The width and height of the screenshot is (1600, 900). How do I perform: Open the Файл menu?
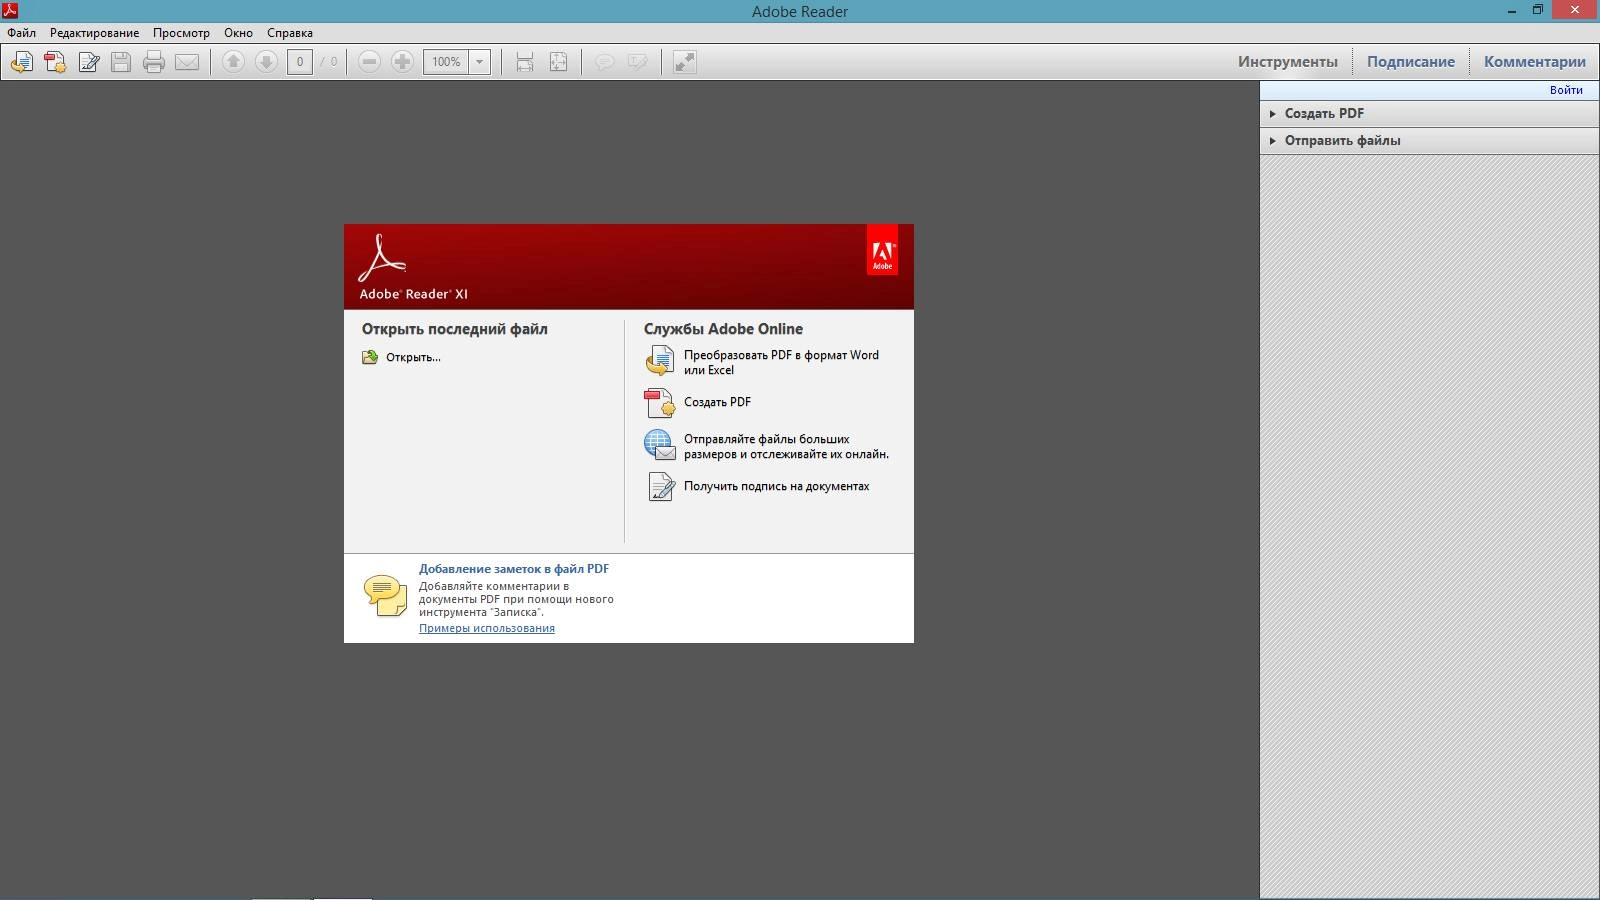21,33
